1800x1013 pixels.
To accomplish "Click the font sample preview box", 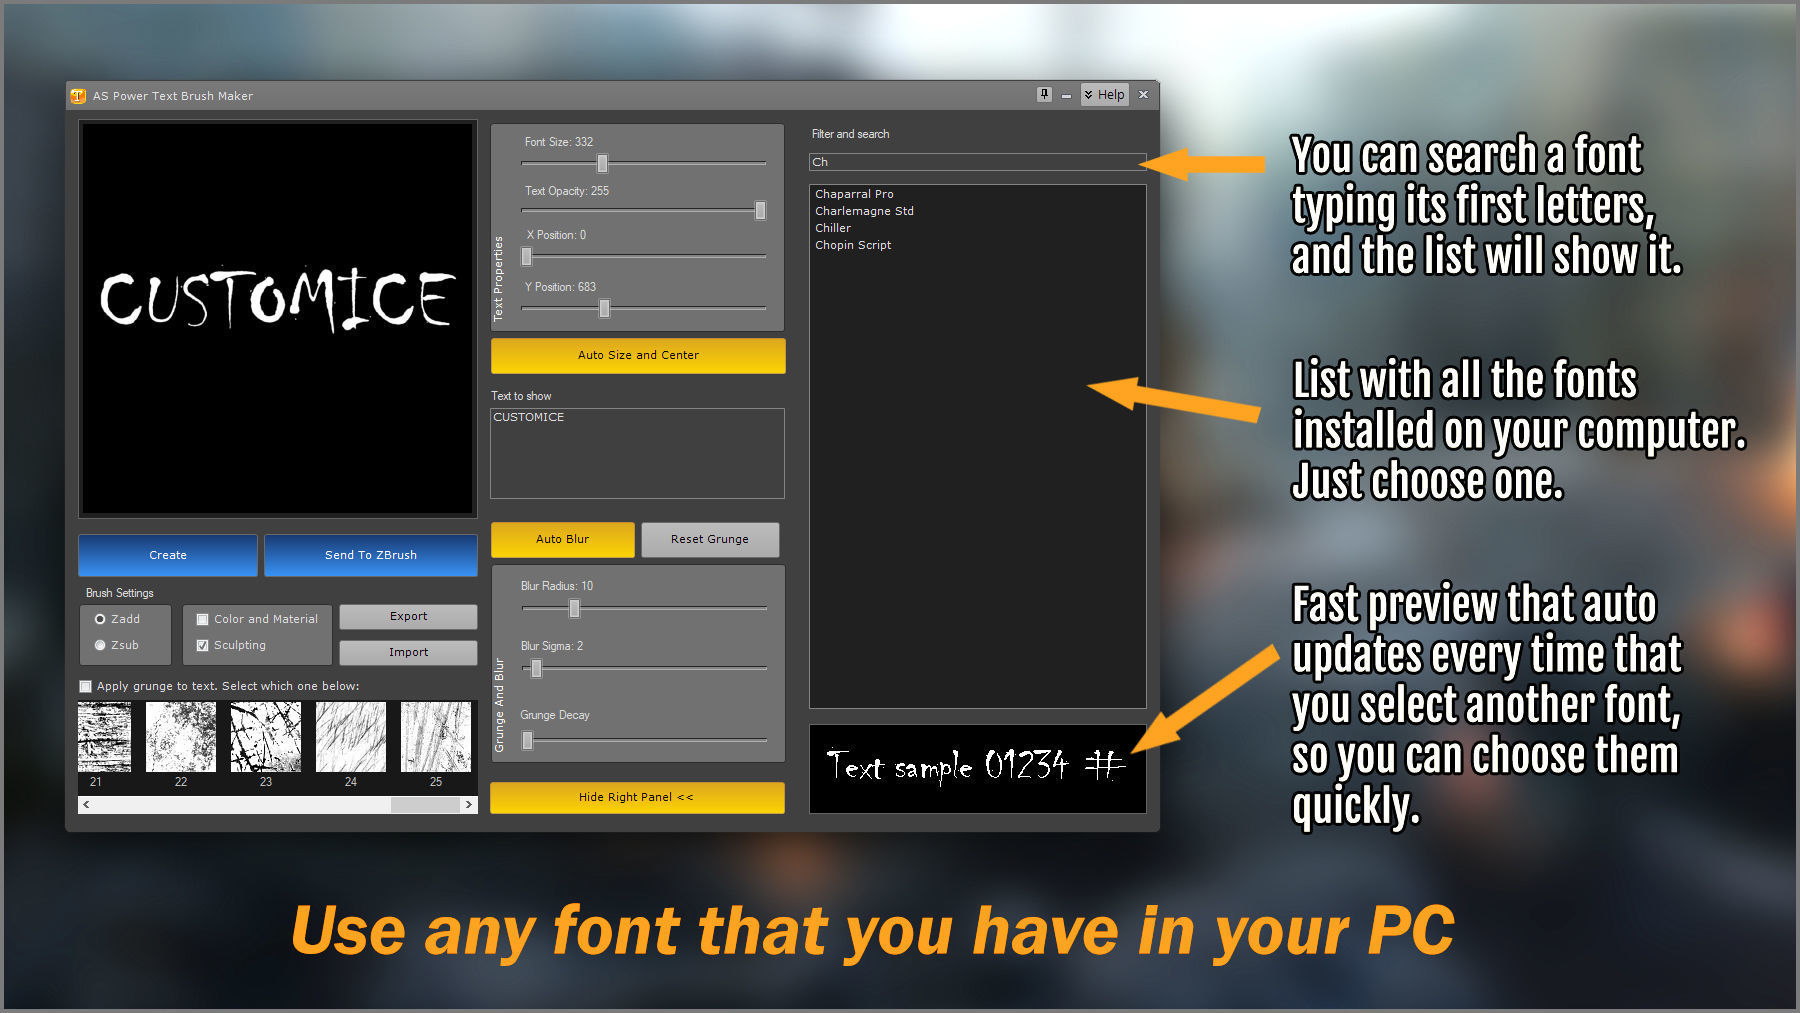I will [x=977, y=768].
